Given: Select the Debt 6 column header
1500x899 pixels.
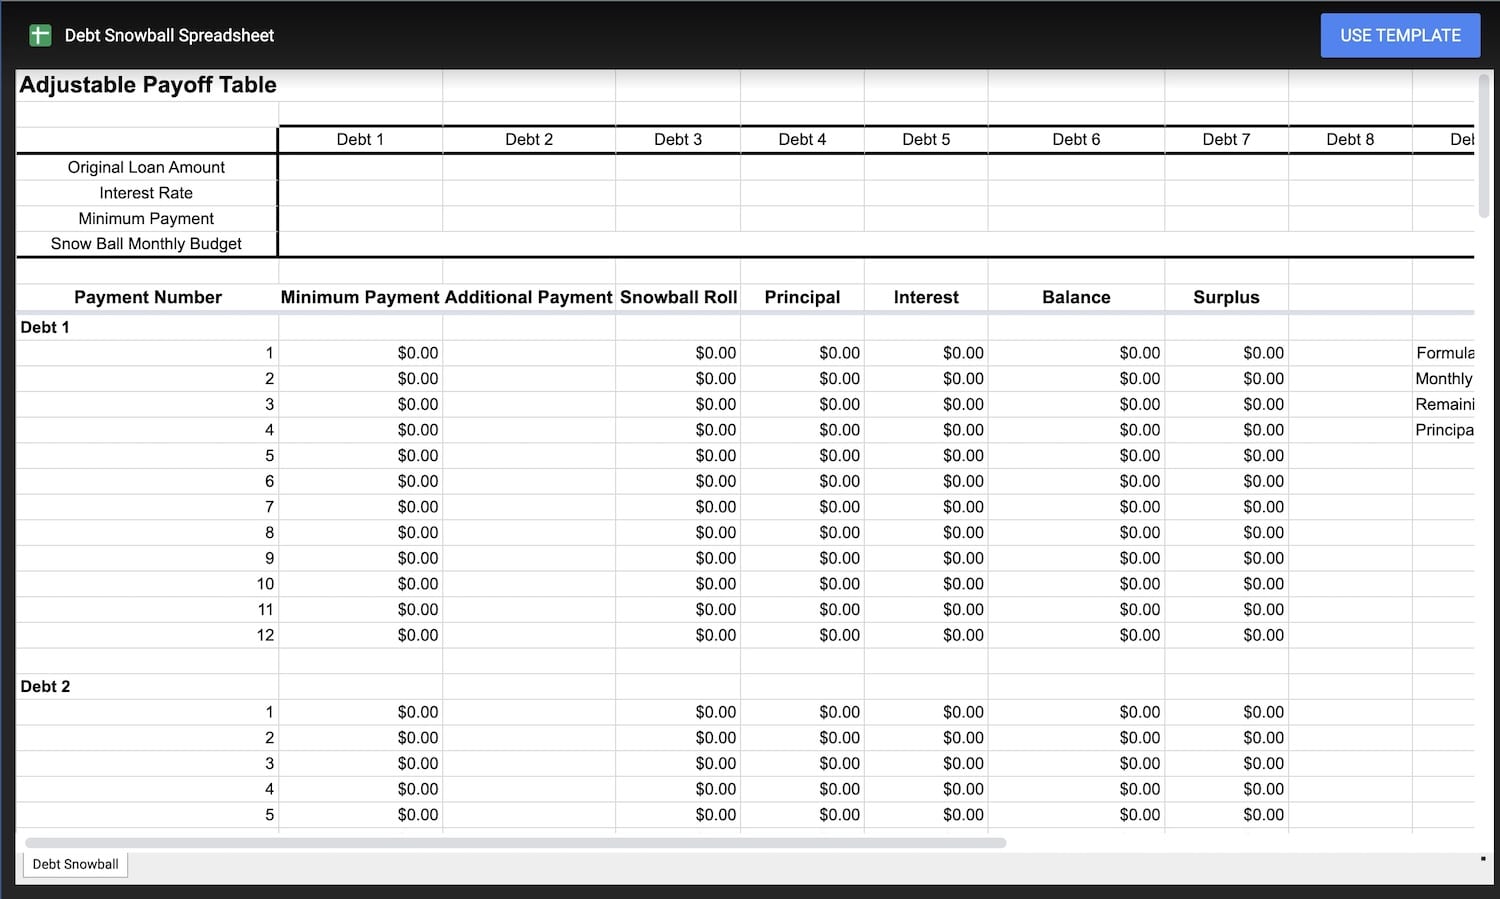Looking at the screenshot, I should 1076,140.
